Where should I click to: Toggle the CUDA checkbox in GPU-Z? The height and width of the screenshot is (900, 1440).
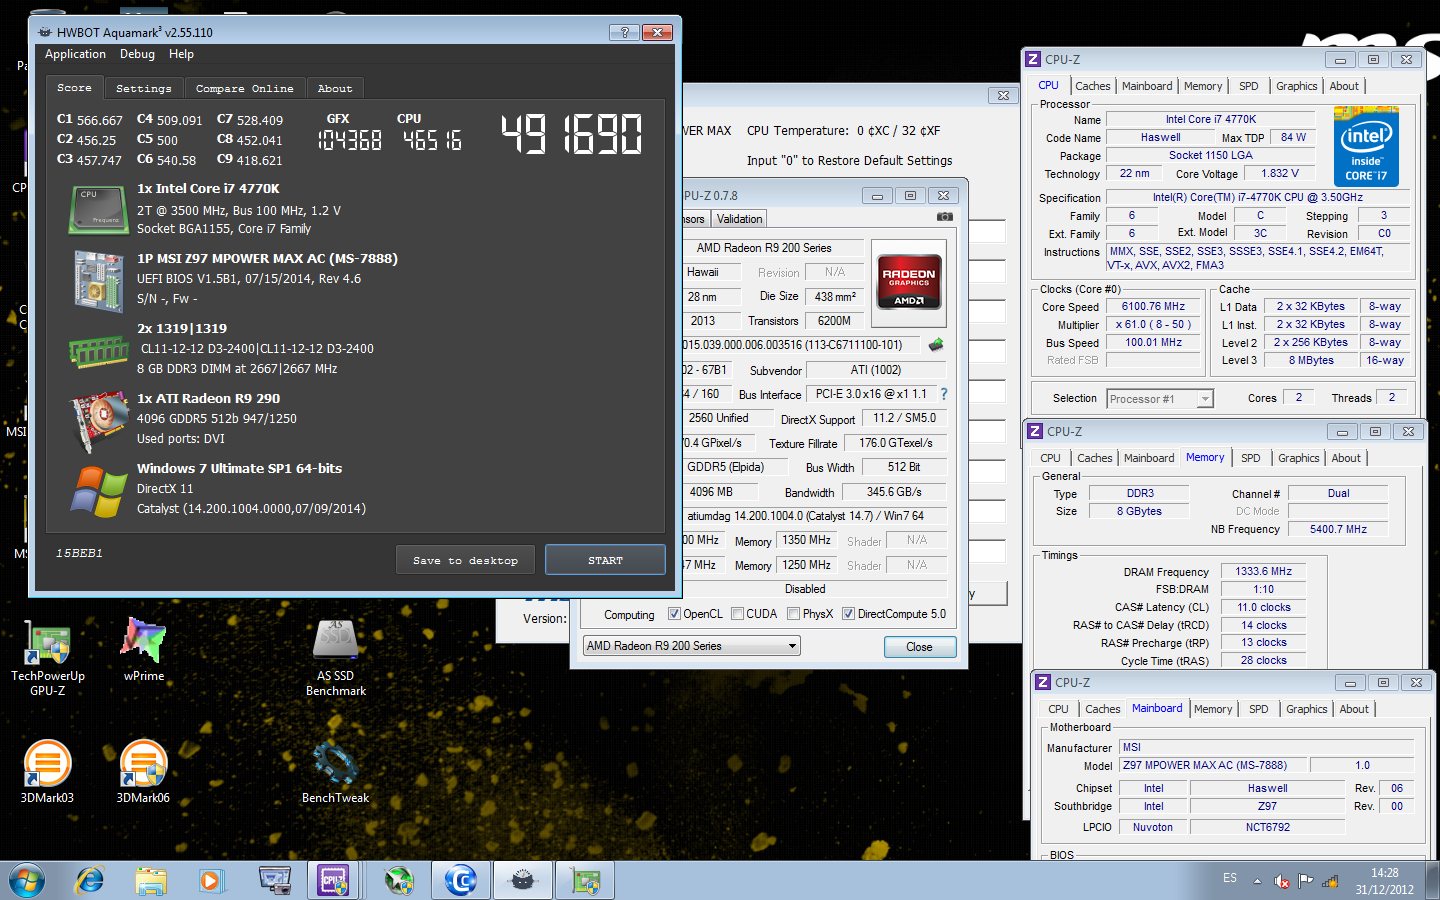point(737,614)
